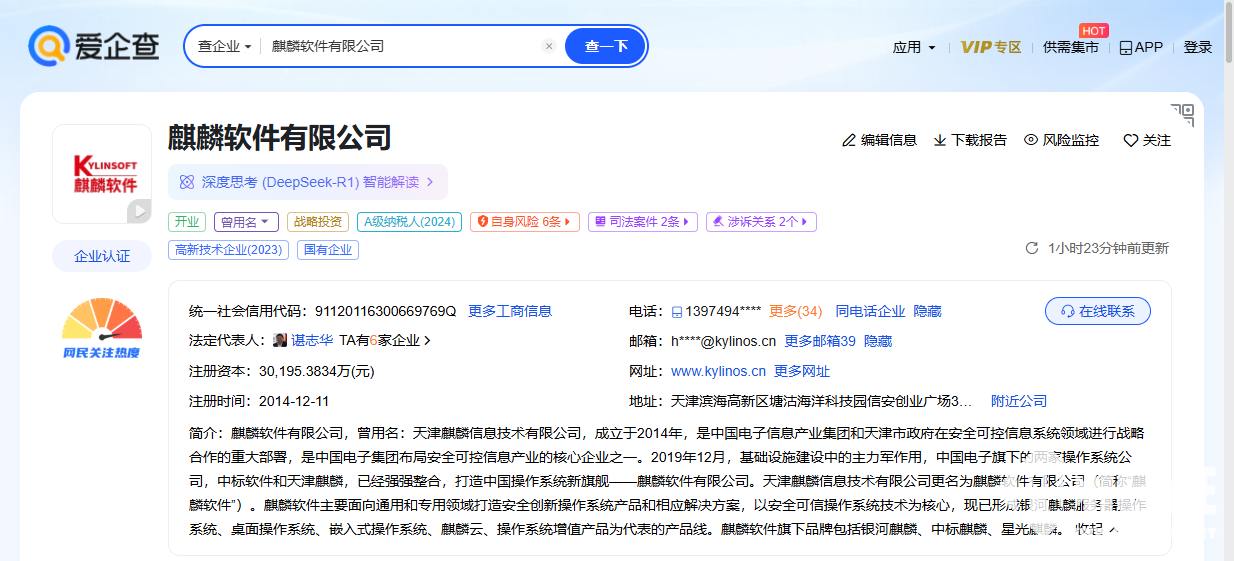Clear search field with the X icon
Image resolution: width=1234 pixels, height=561 pixels.
[548, 46]
